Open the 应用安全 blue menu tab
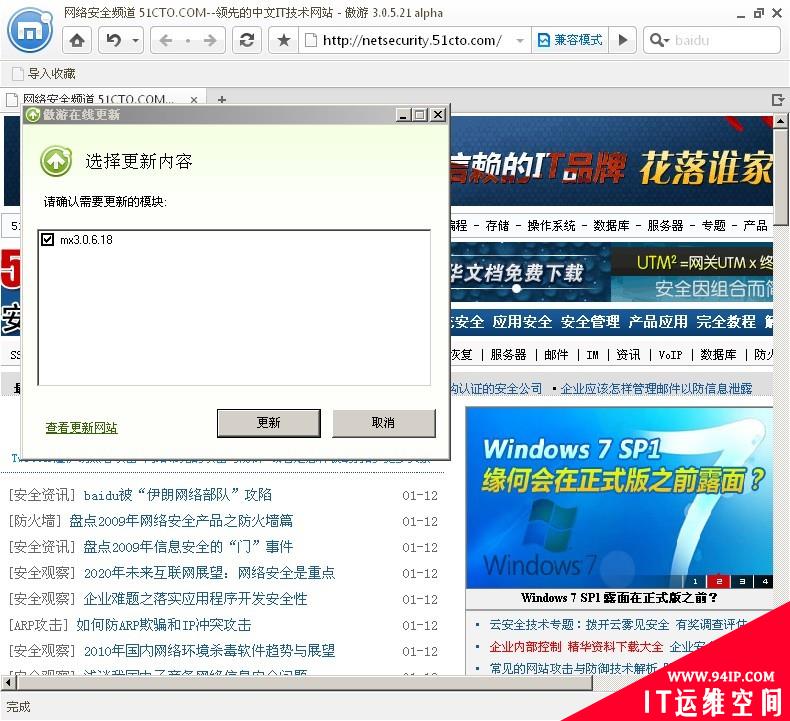The width and height of the screenshot is (790, 721). (522, 321)
